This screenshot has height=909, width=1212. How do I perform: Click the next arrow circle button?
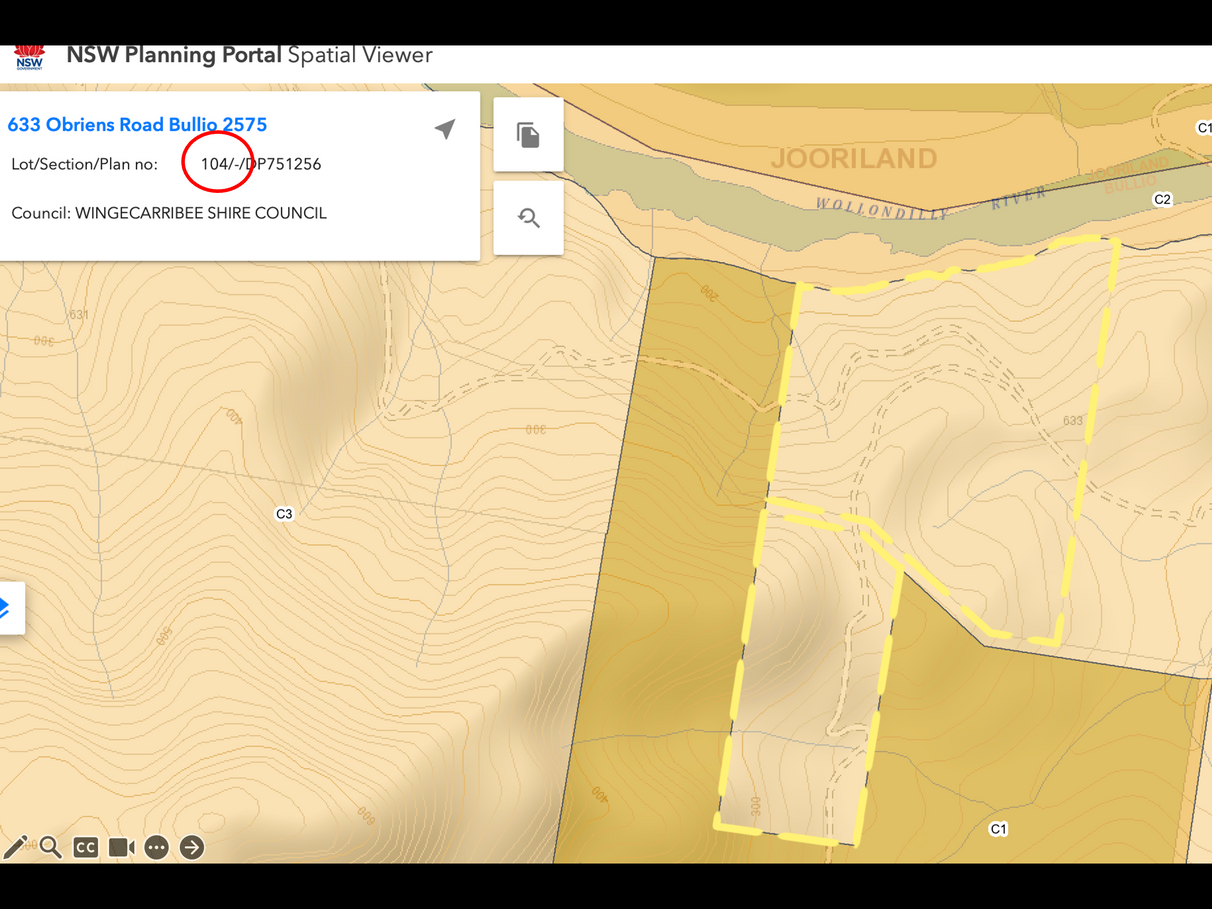192,847
